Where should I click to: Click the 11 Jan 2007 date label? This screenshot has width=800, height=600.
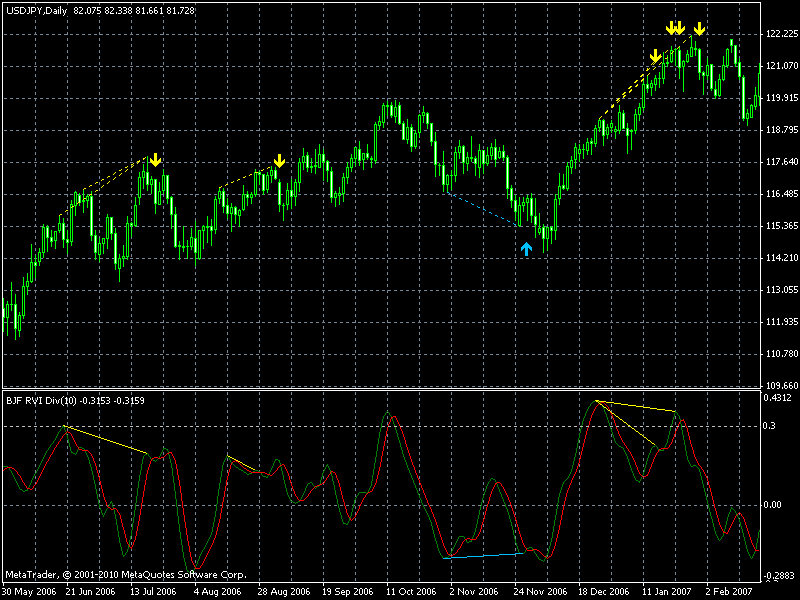(667, 592)
